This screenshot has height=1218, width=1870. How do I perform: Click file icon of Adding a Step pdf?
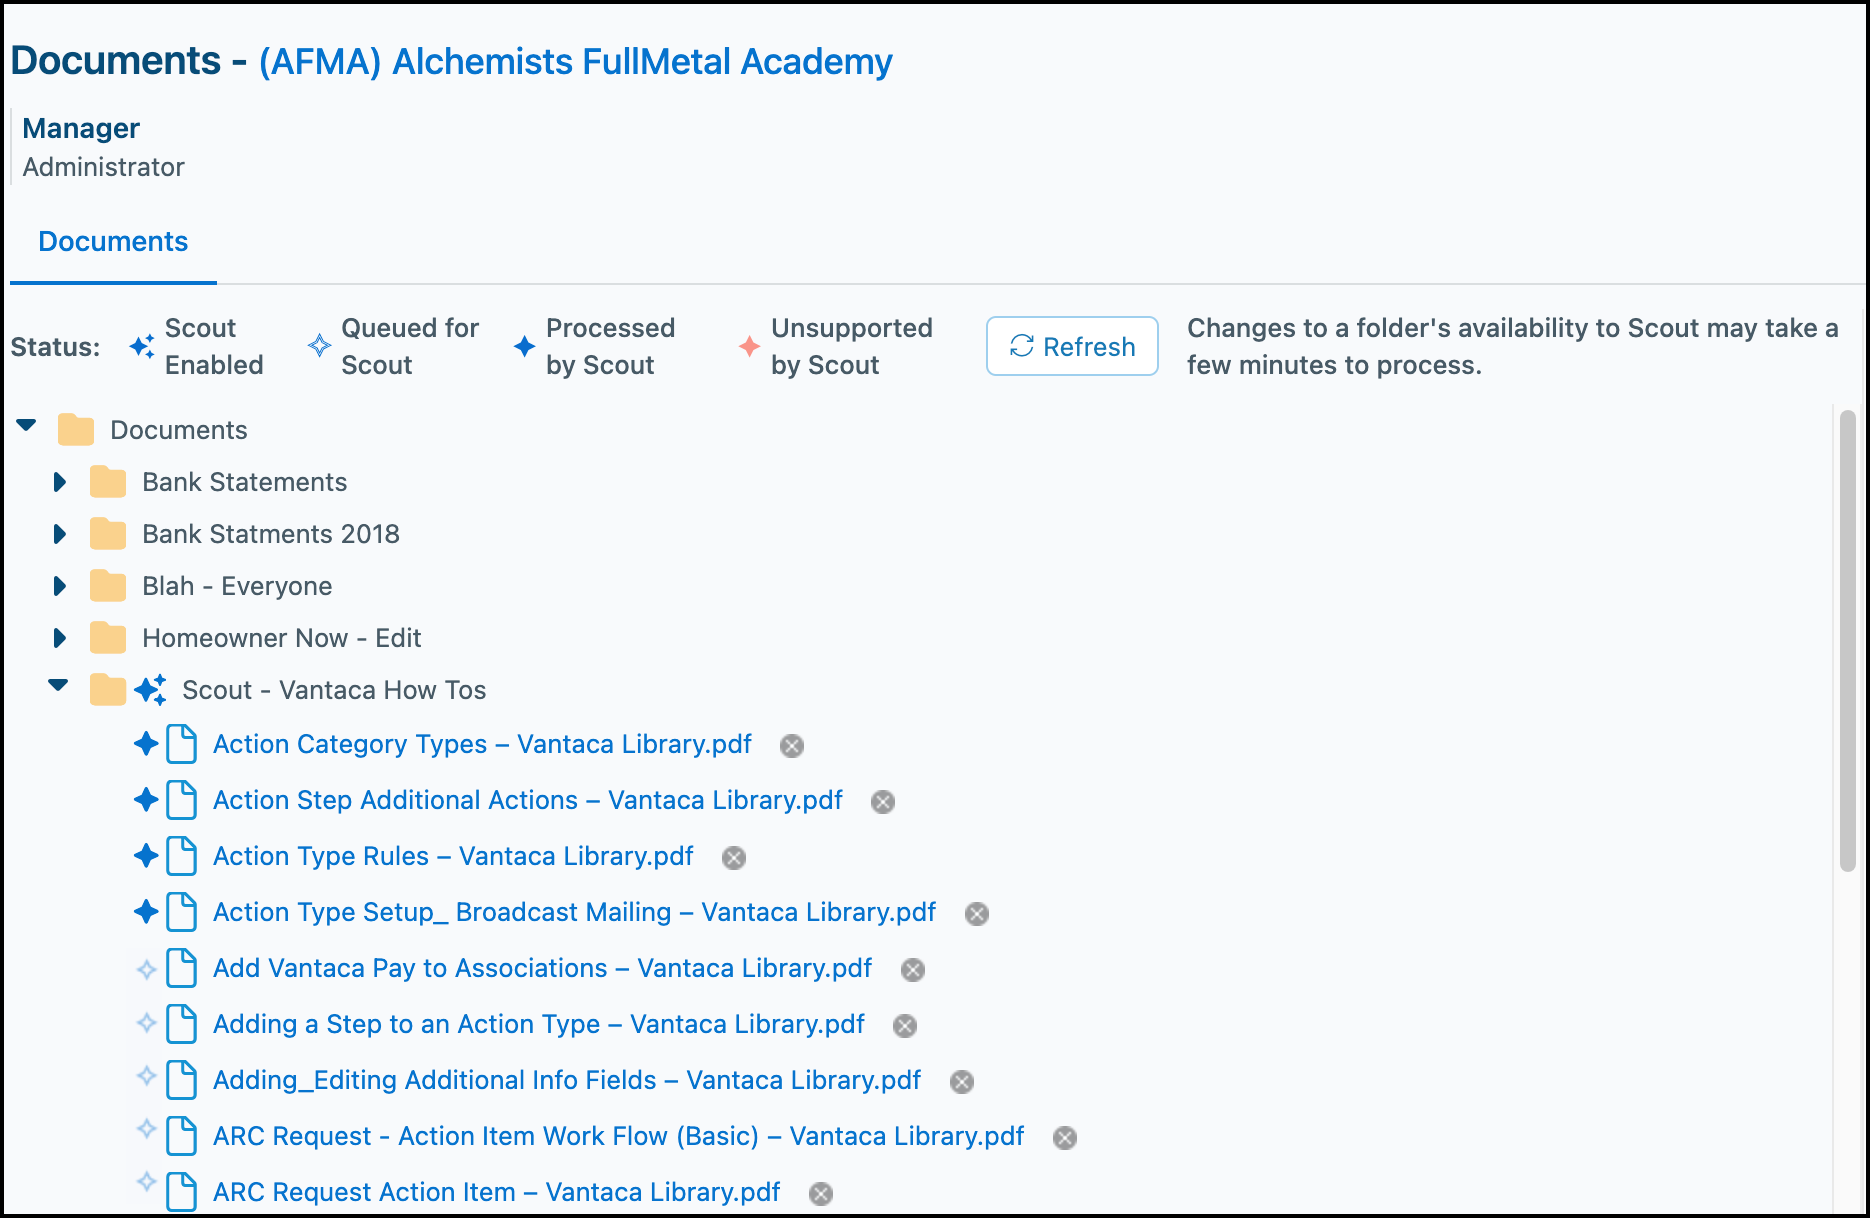coord(181,1024)
